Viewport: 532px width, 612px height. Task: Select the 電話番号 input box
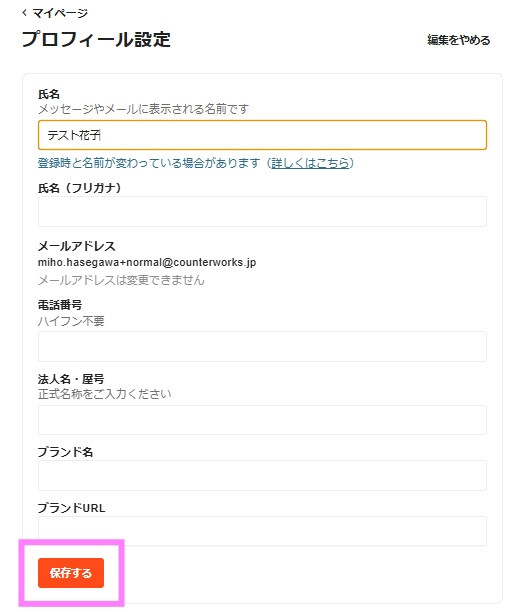pyautogui.click(x=262, y=347)
